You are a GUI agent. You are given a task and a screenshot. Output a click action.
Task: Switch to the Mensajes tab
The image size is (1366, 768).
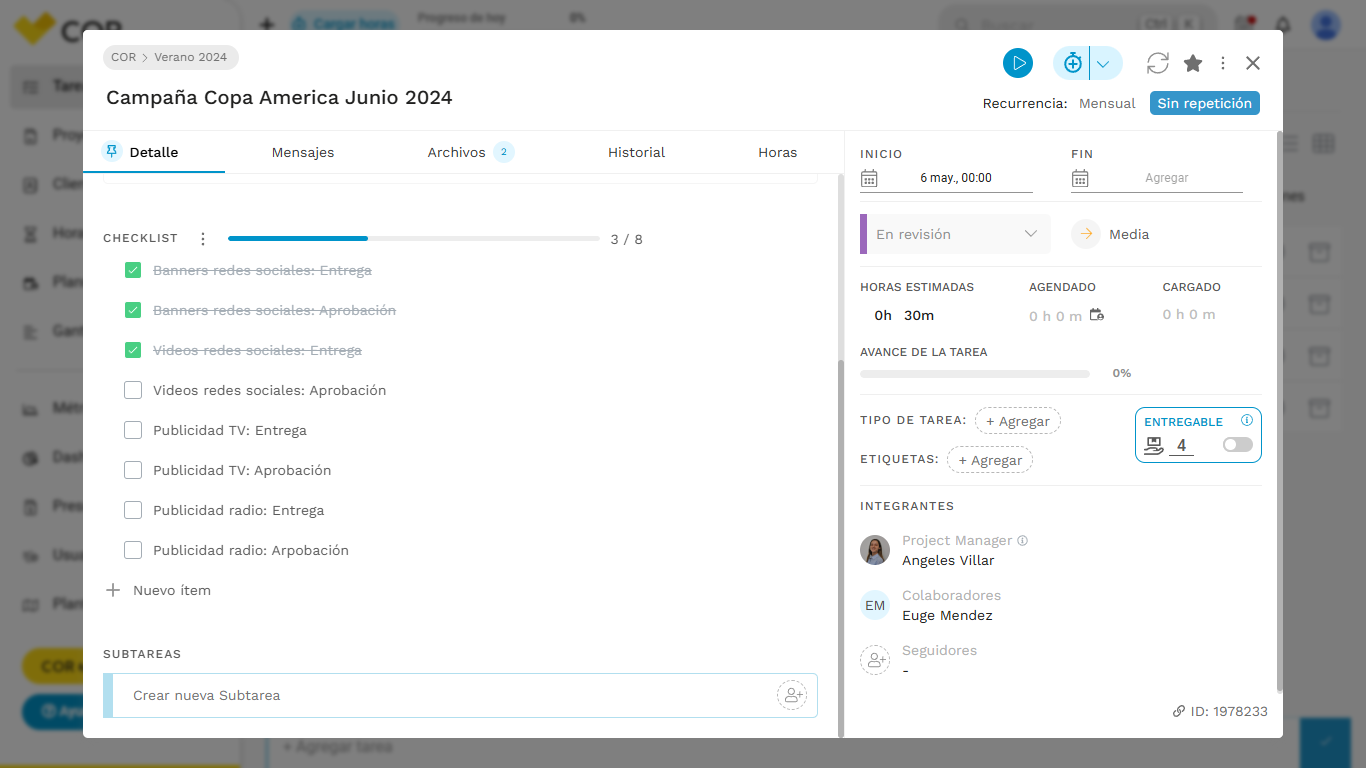pos(303,152)
